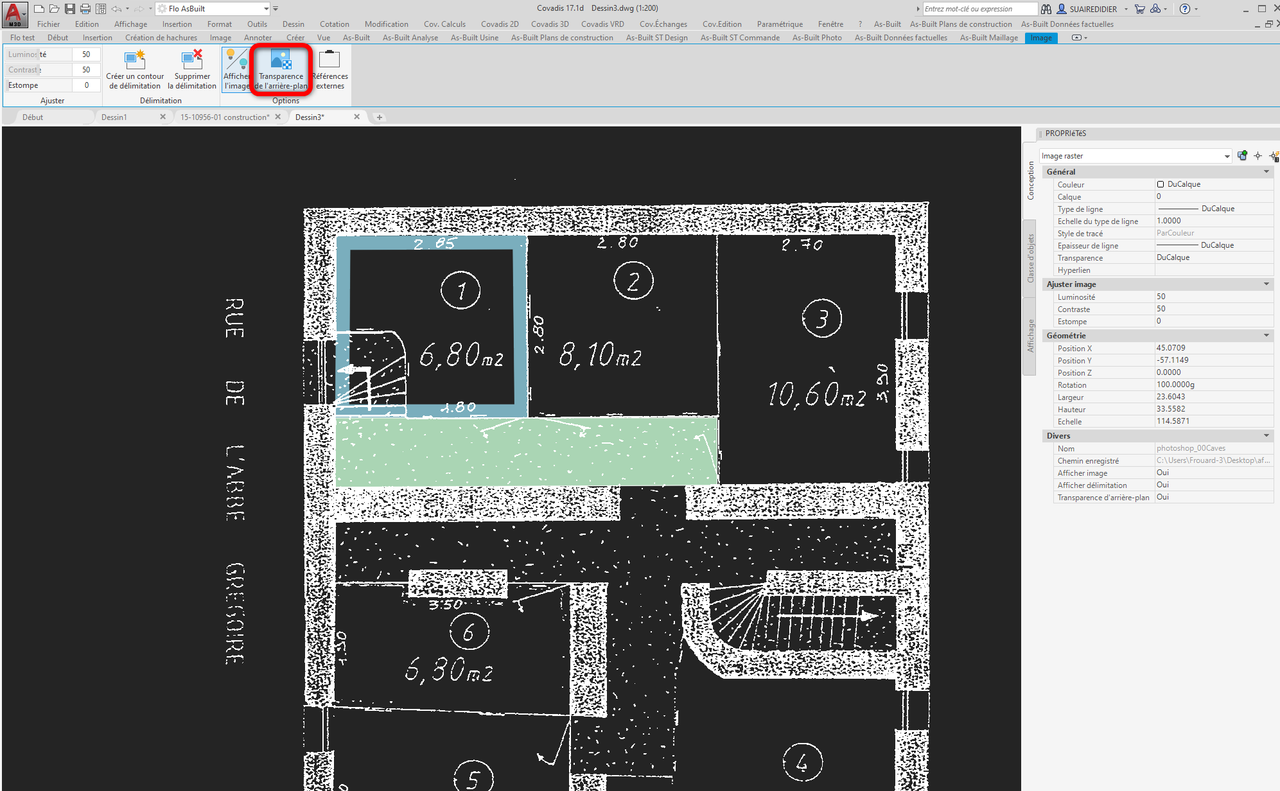Click the new drawing tab plus button
The image size is (1280, 791).
379,117
